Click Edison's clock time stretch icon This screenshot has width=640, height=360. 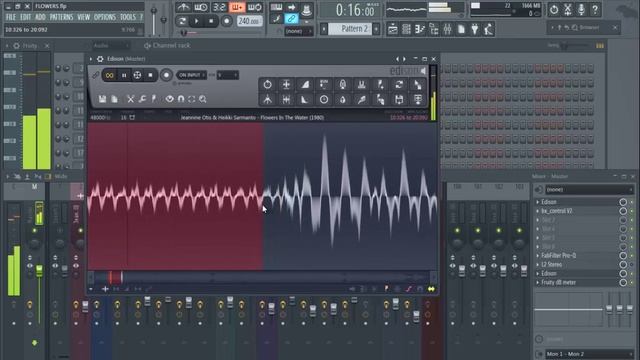click(324, 99)
